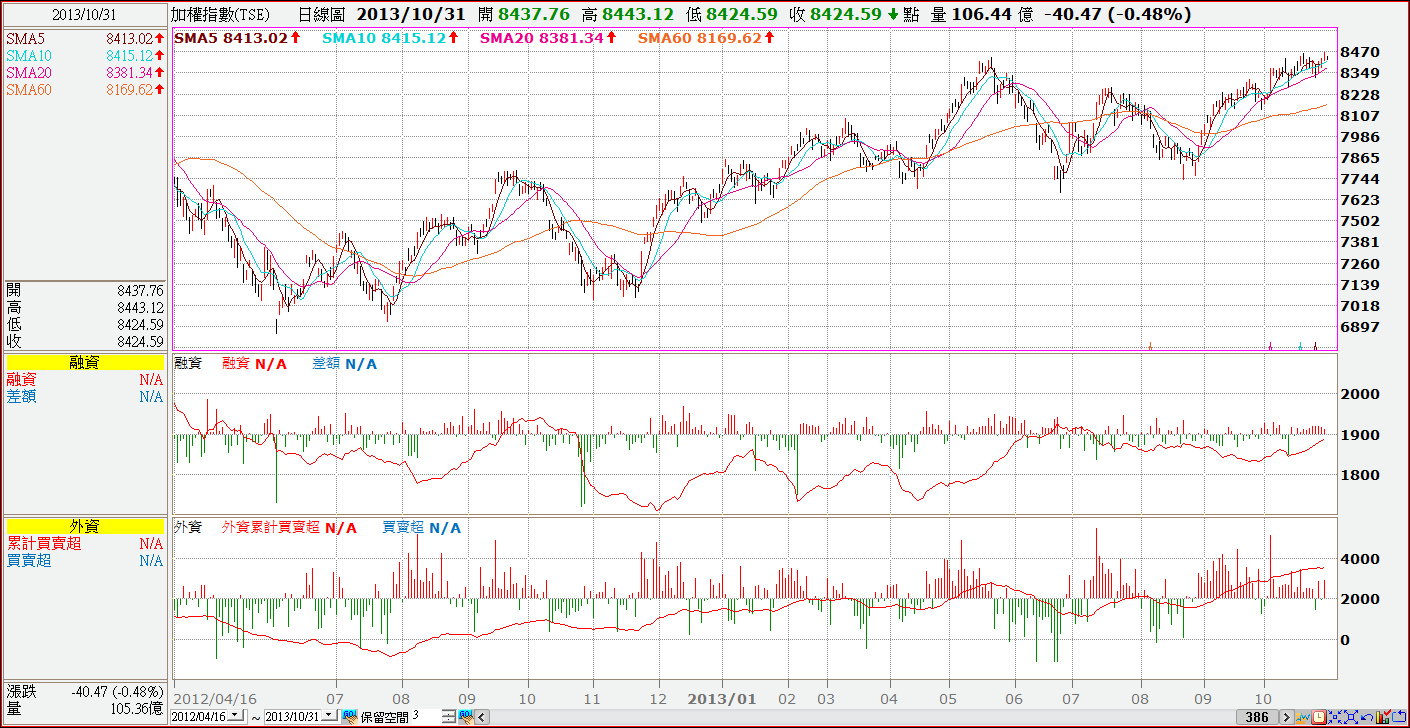The height and width of the screenshot is (728, 1410).
Task: Click the 保留空間 value input field
Action: click(426, 716)
